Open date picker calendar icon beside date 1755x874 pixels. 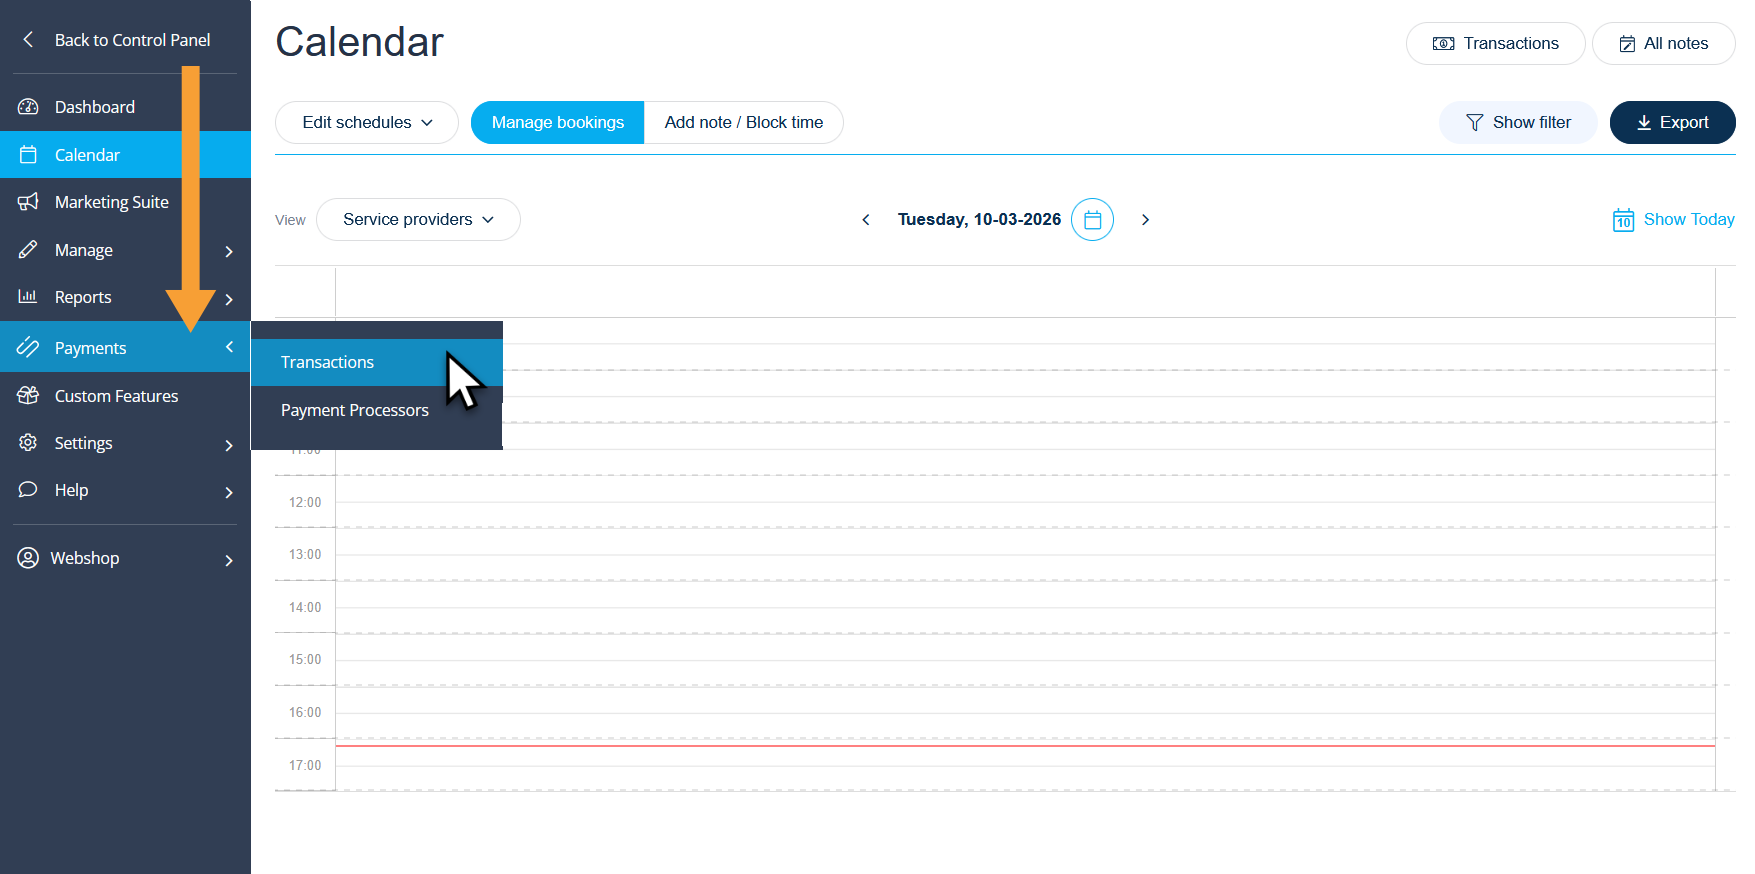click(1092, 220)
